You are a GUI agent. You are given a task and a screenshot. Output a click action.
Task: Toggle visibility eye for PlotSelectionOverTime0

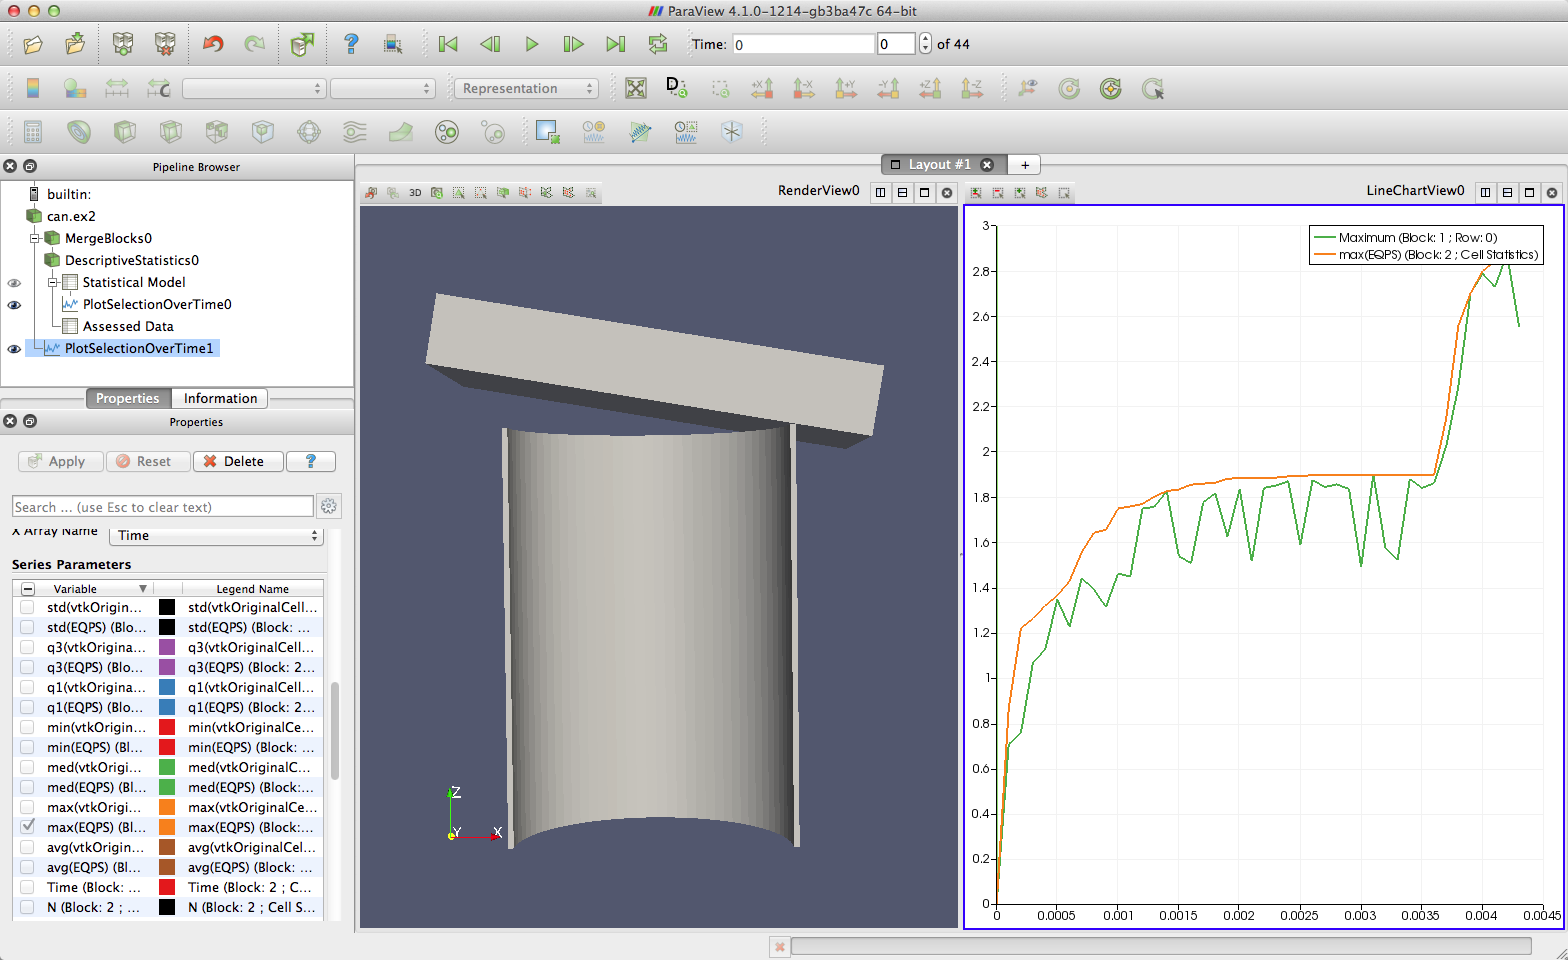(x=14, y=305)
